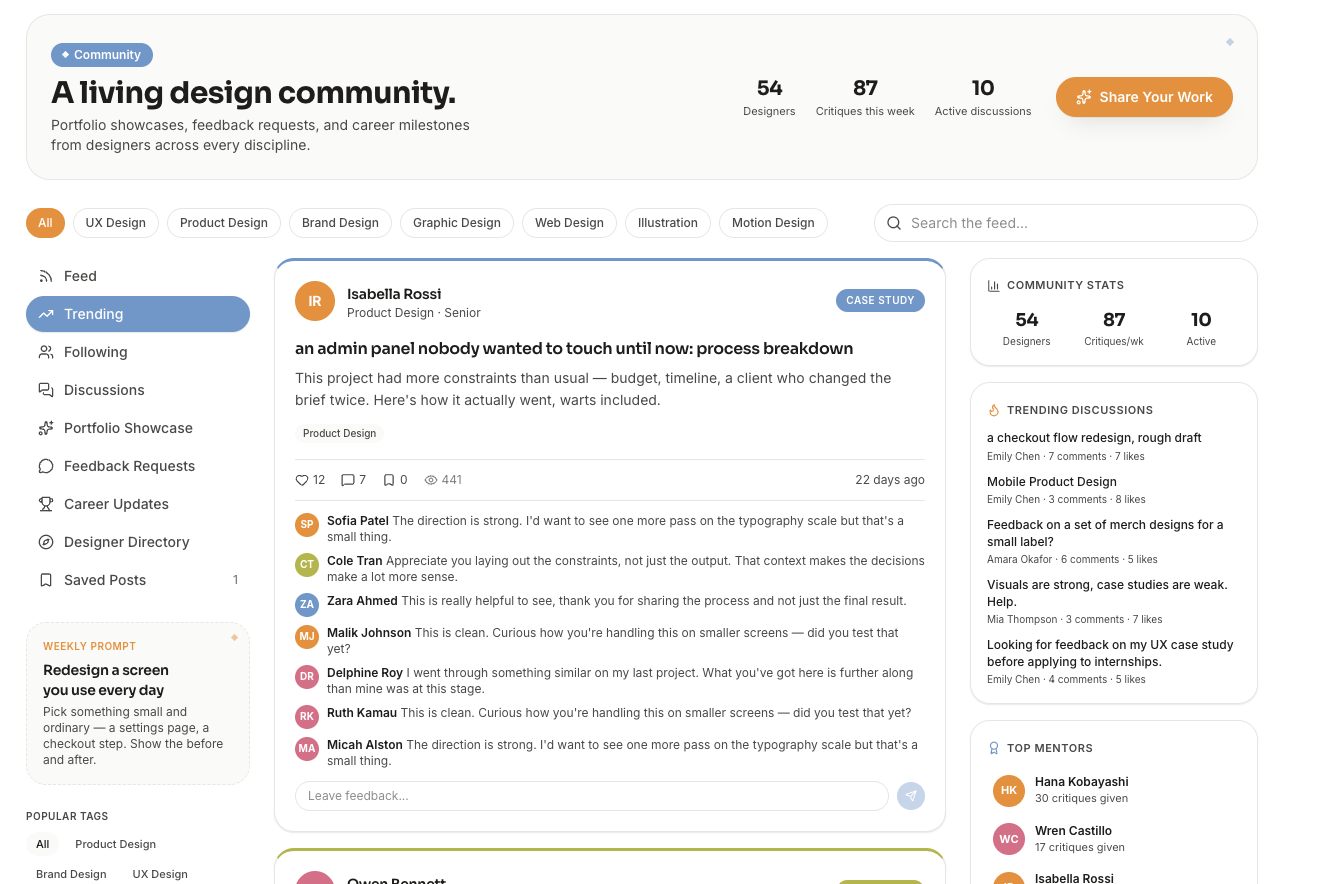Click the search magnifier icon
Viewport: 1320px width, 884px height.
tap(894, 223)
